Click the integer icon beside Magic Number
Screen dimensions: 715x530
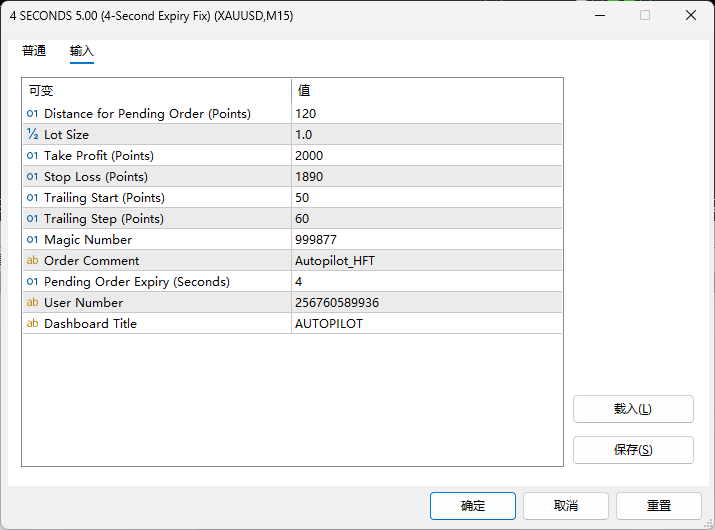pos(32,240)
